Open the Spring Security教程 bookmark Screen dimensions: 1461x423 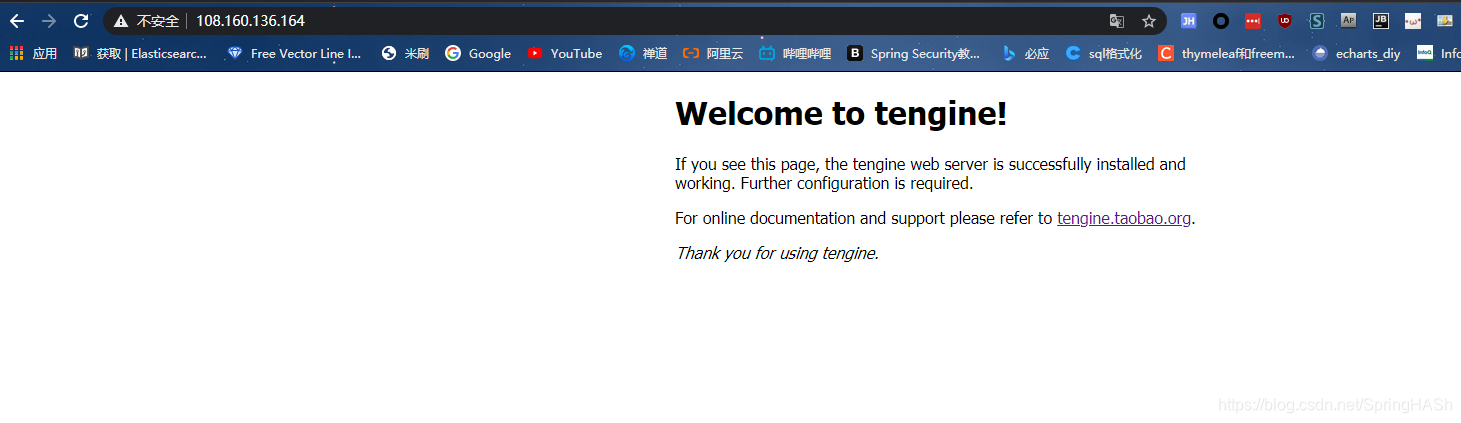pyautogui.click(x=914, y=54)
